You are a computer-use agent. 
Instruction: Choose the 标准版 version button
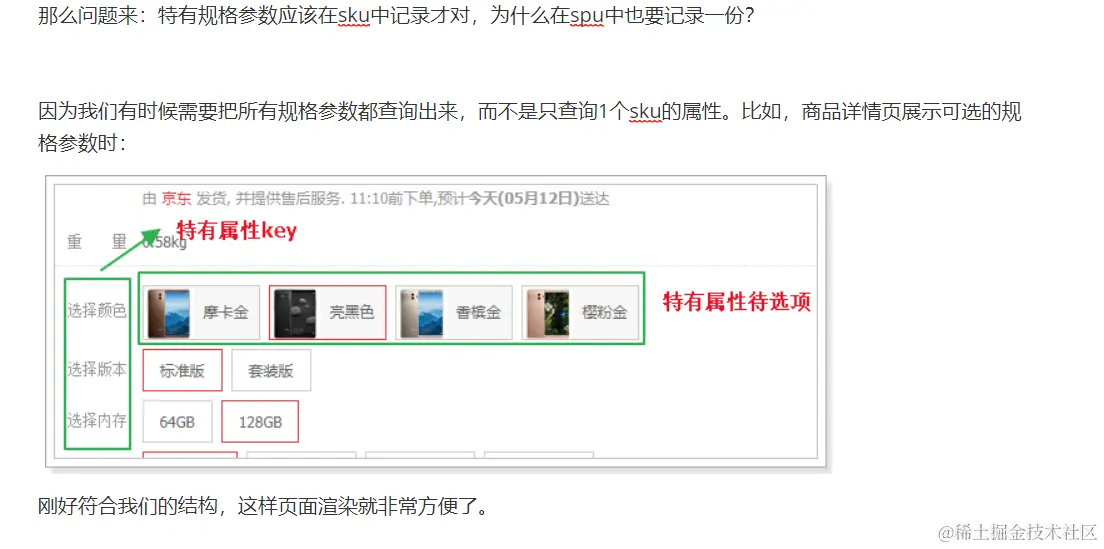click(x=182, y=370)
